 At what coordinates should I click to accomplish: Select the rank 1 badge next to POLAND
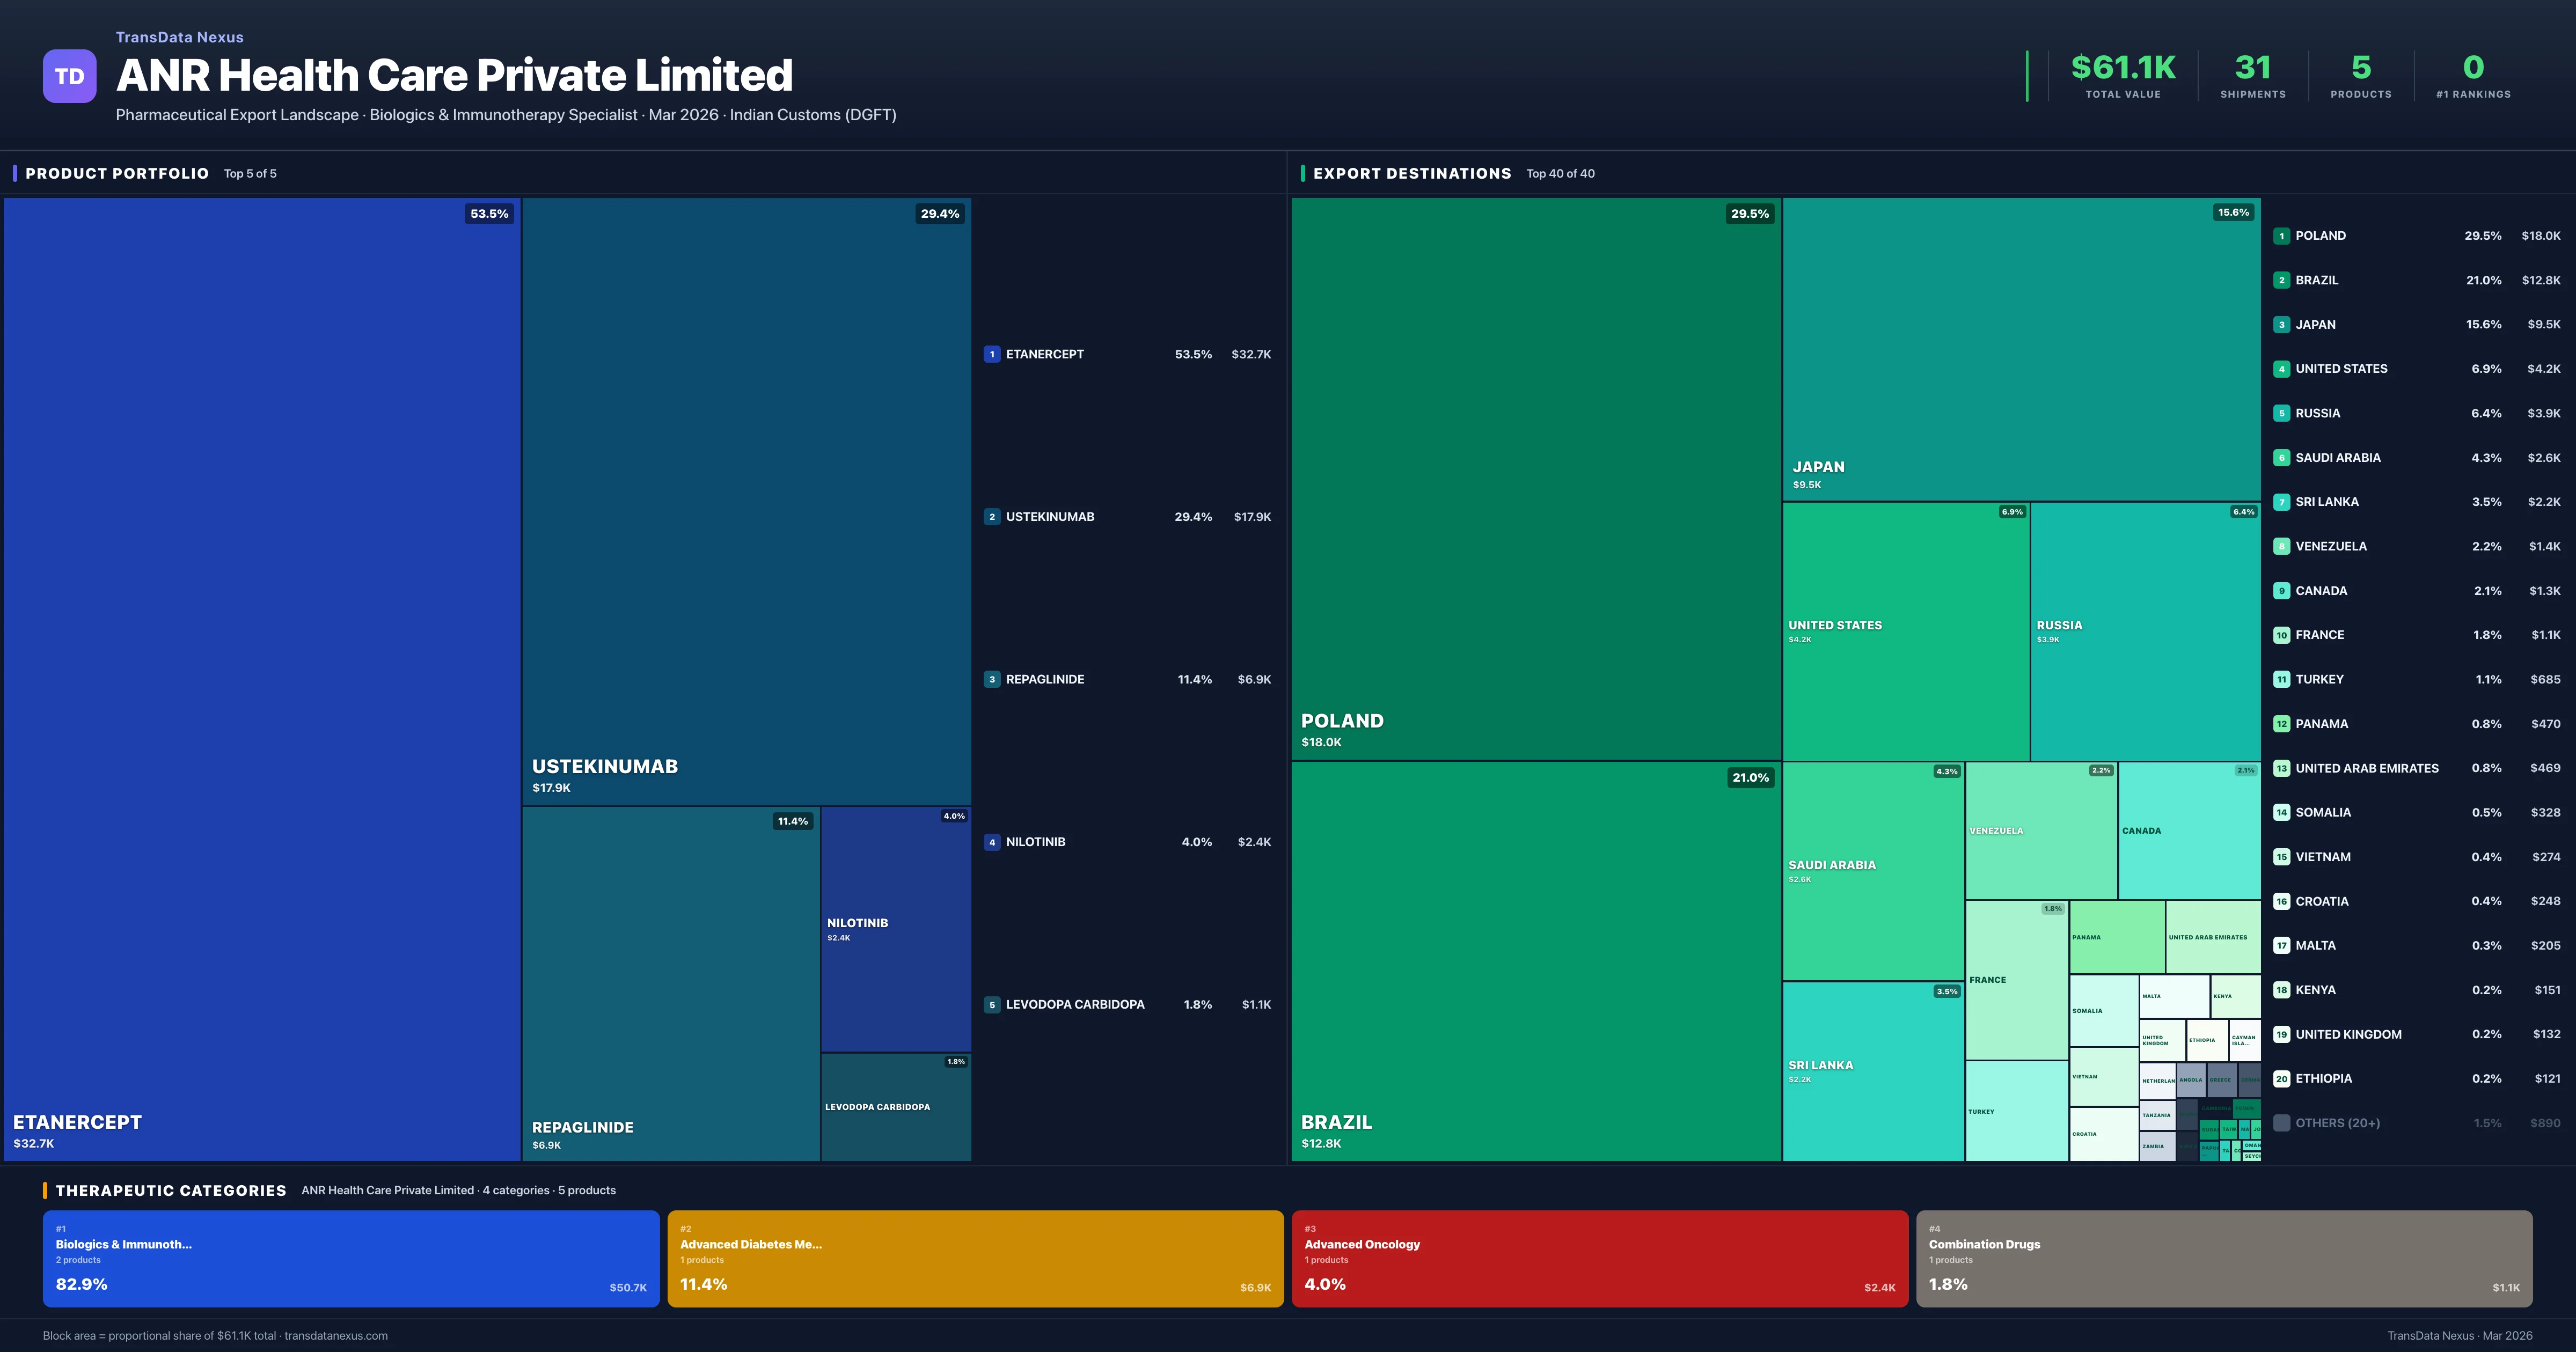coord(2283,235)
